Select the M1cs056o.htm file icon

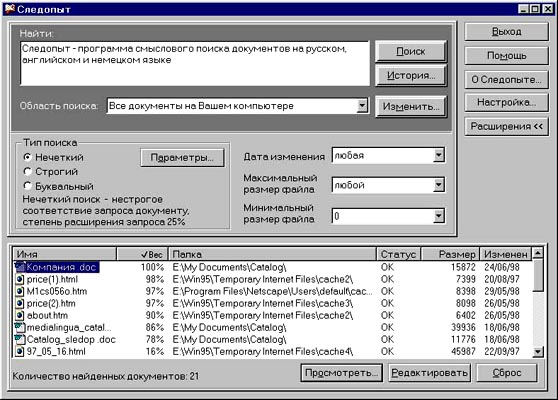click(x=20, y=291)
